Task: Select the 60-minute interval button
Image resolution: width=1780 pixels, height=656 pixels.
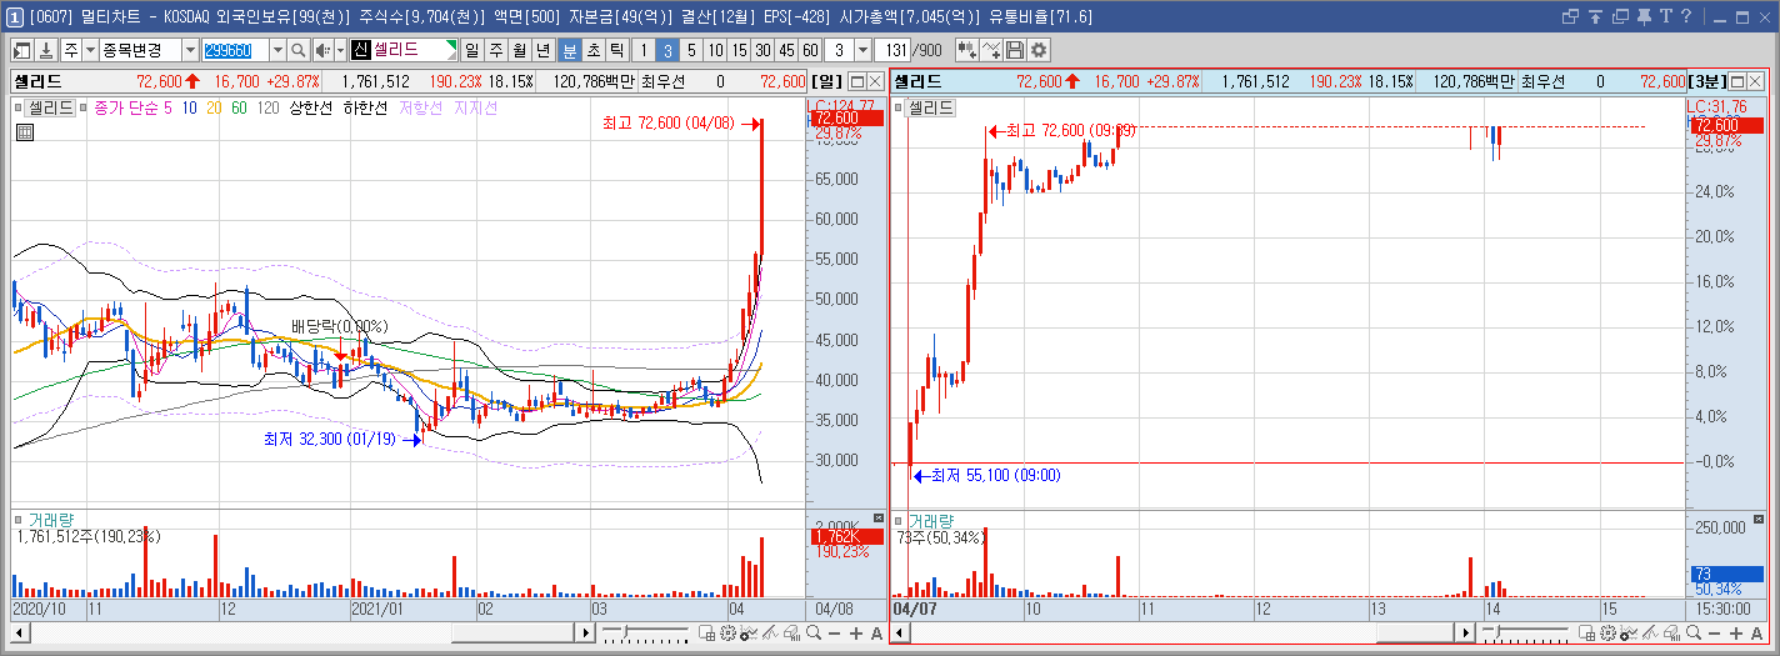Action: click(810, 50)
